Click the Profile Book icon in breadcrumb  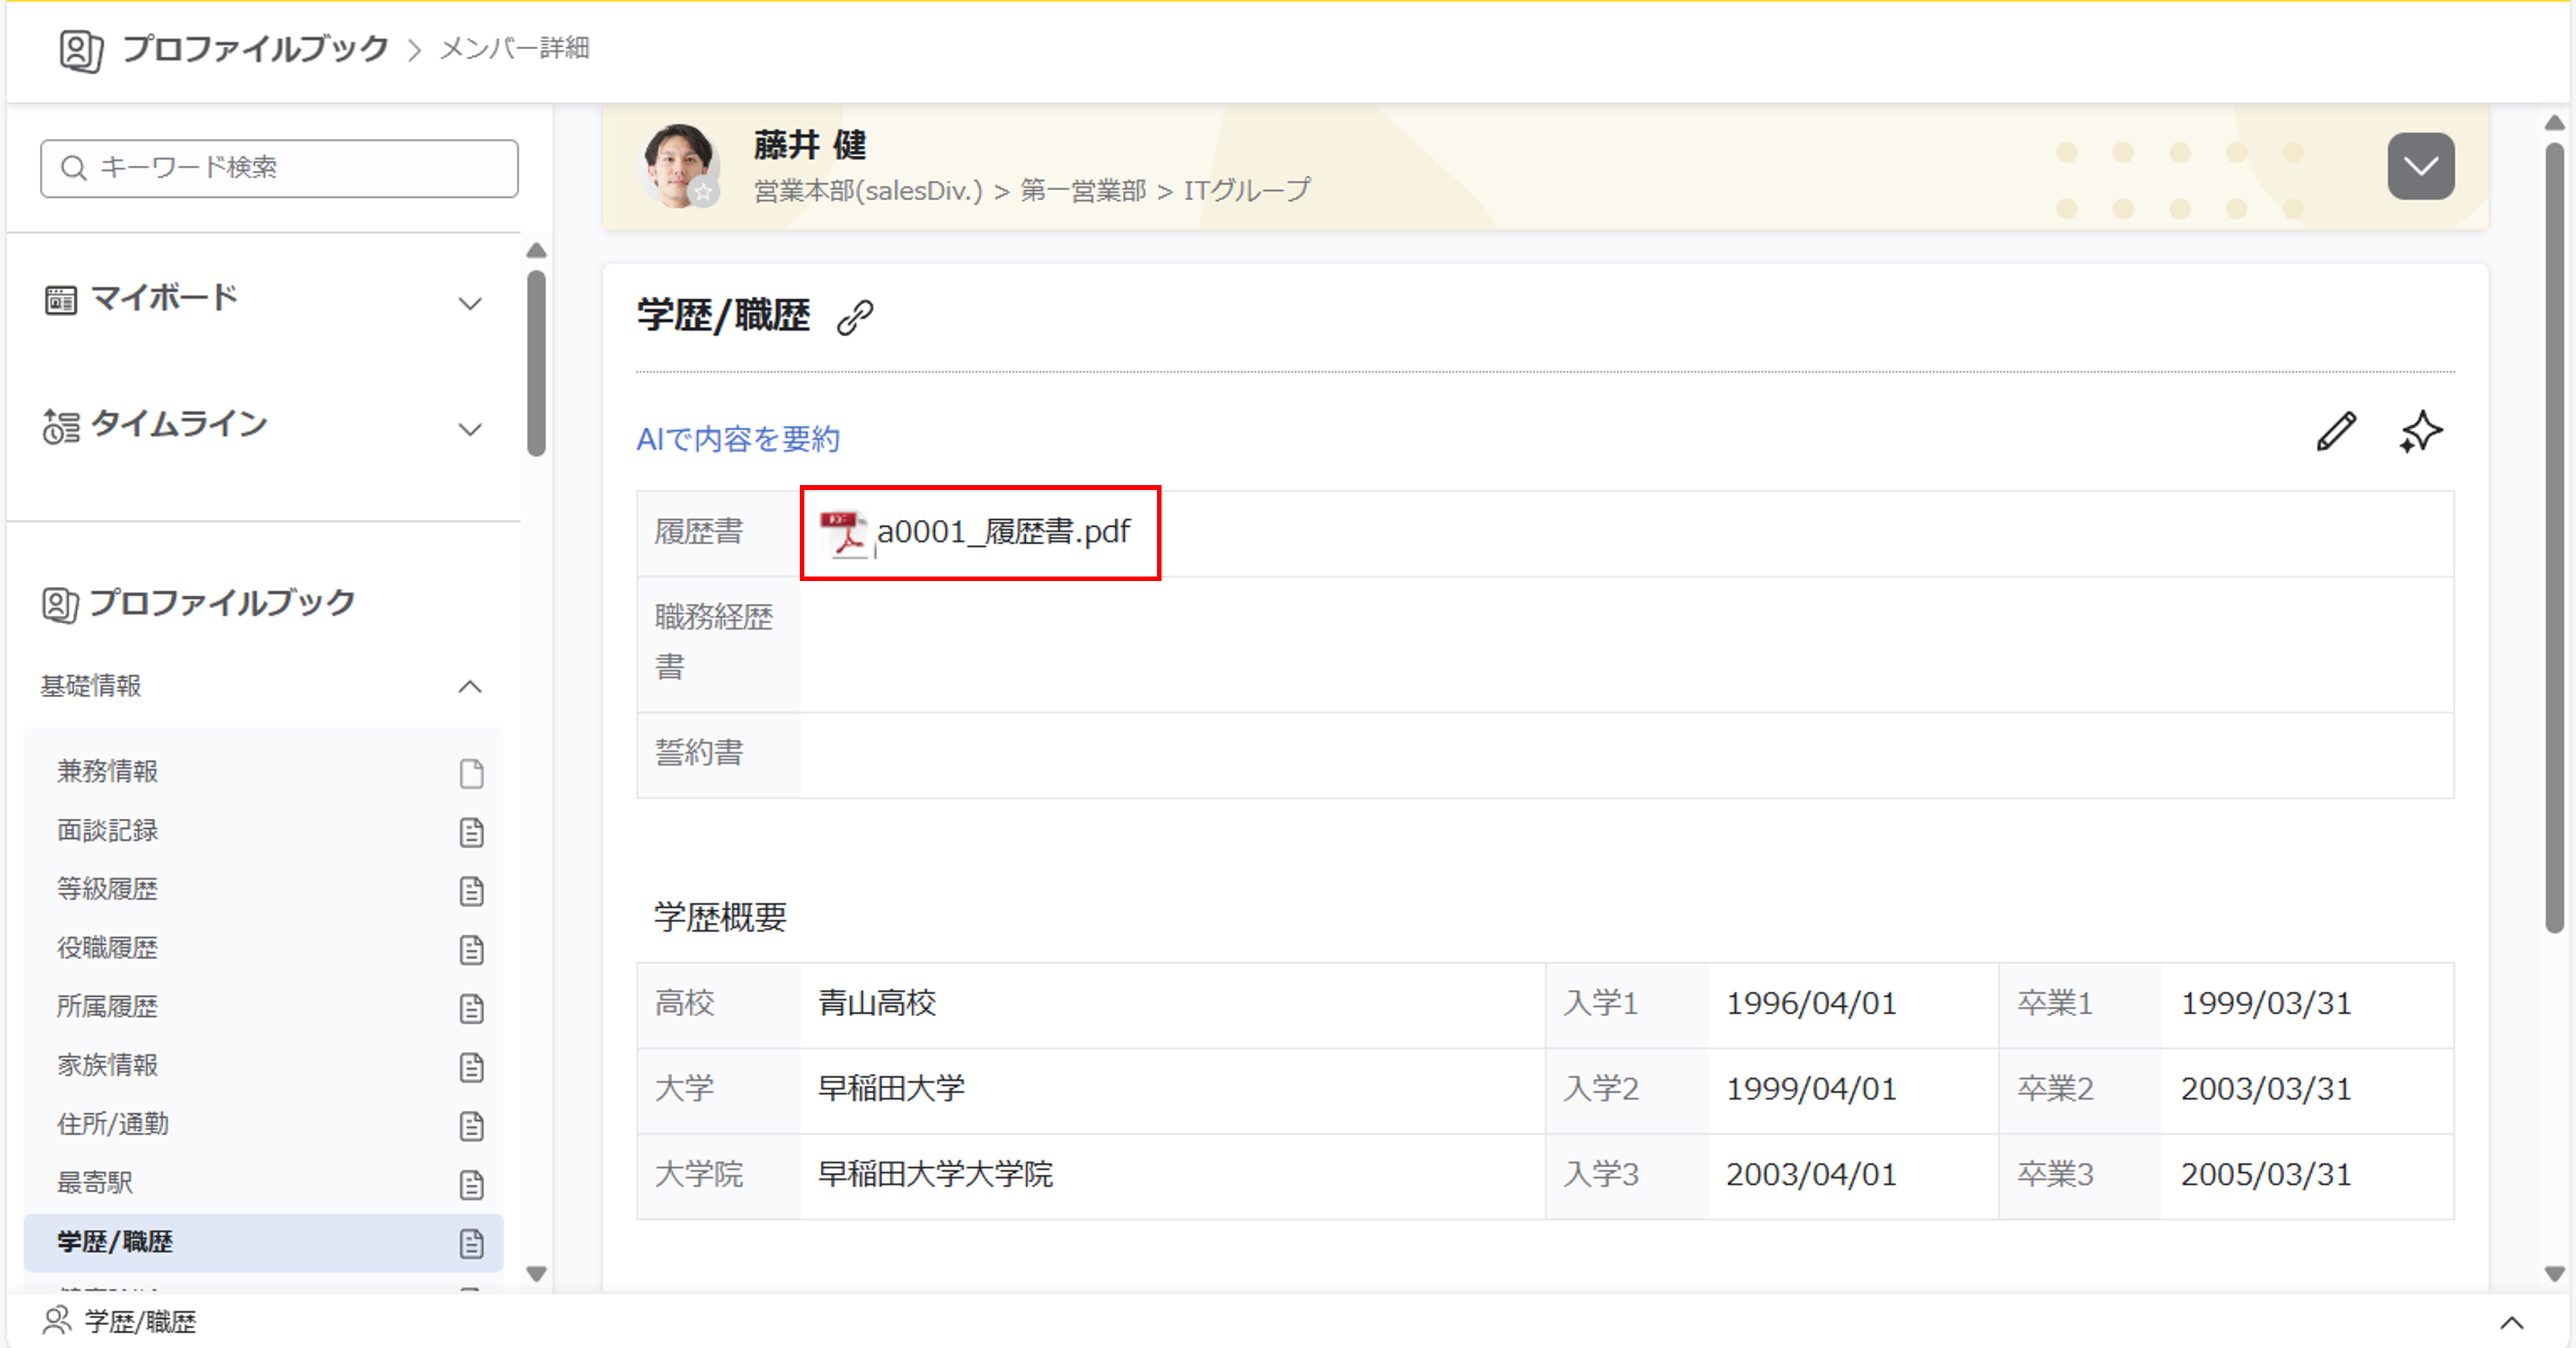pos(81,50)
